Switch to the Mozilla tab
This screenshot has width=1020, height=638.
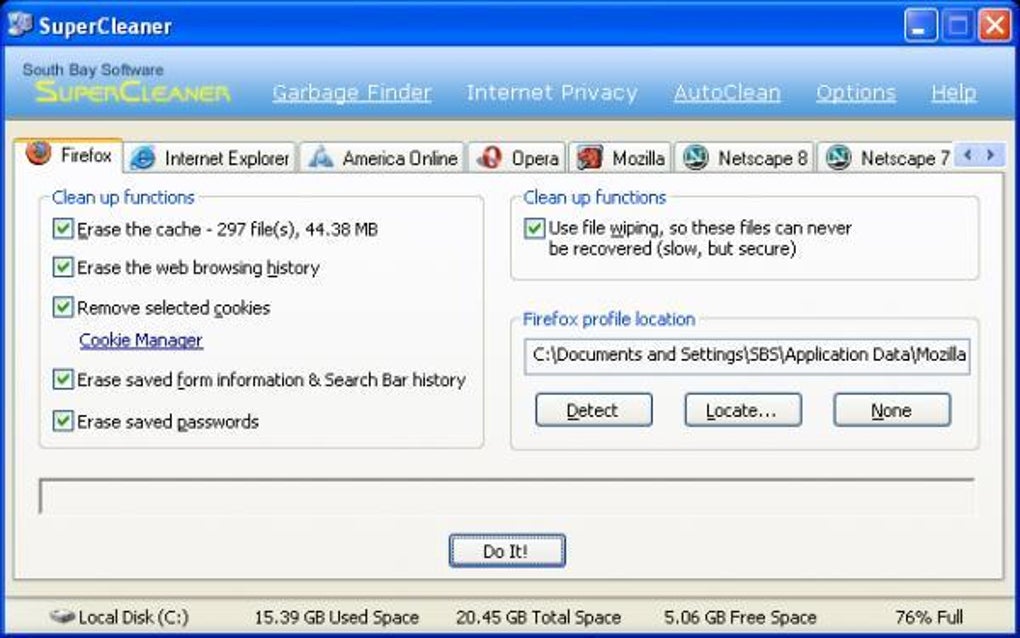tap(620, 158)
